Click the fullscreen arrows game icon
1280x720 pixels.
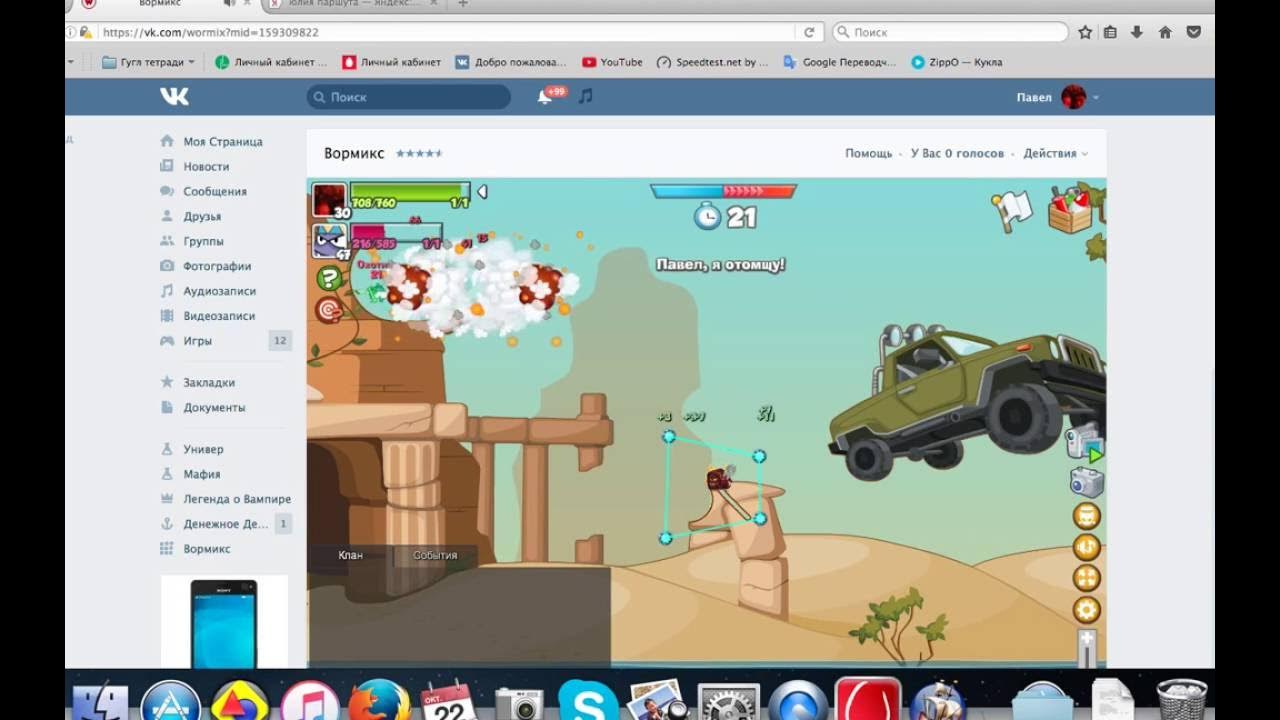coord(1087,578)
